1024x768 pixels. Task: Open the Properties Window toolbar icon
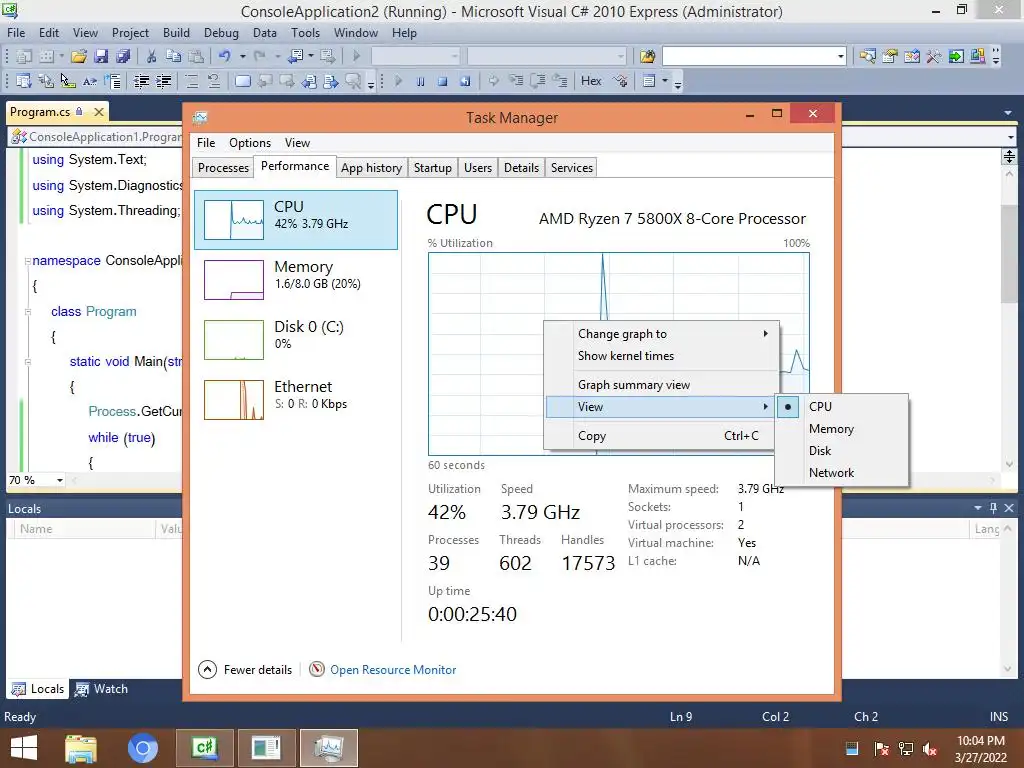pos(889,56)
